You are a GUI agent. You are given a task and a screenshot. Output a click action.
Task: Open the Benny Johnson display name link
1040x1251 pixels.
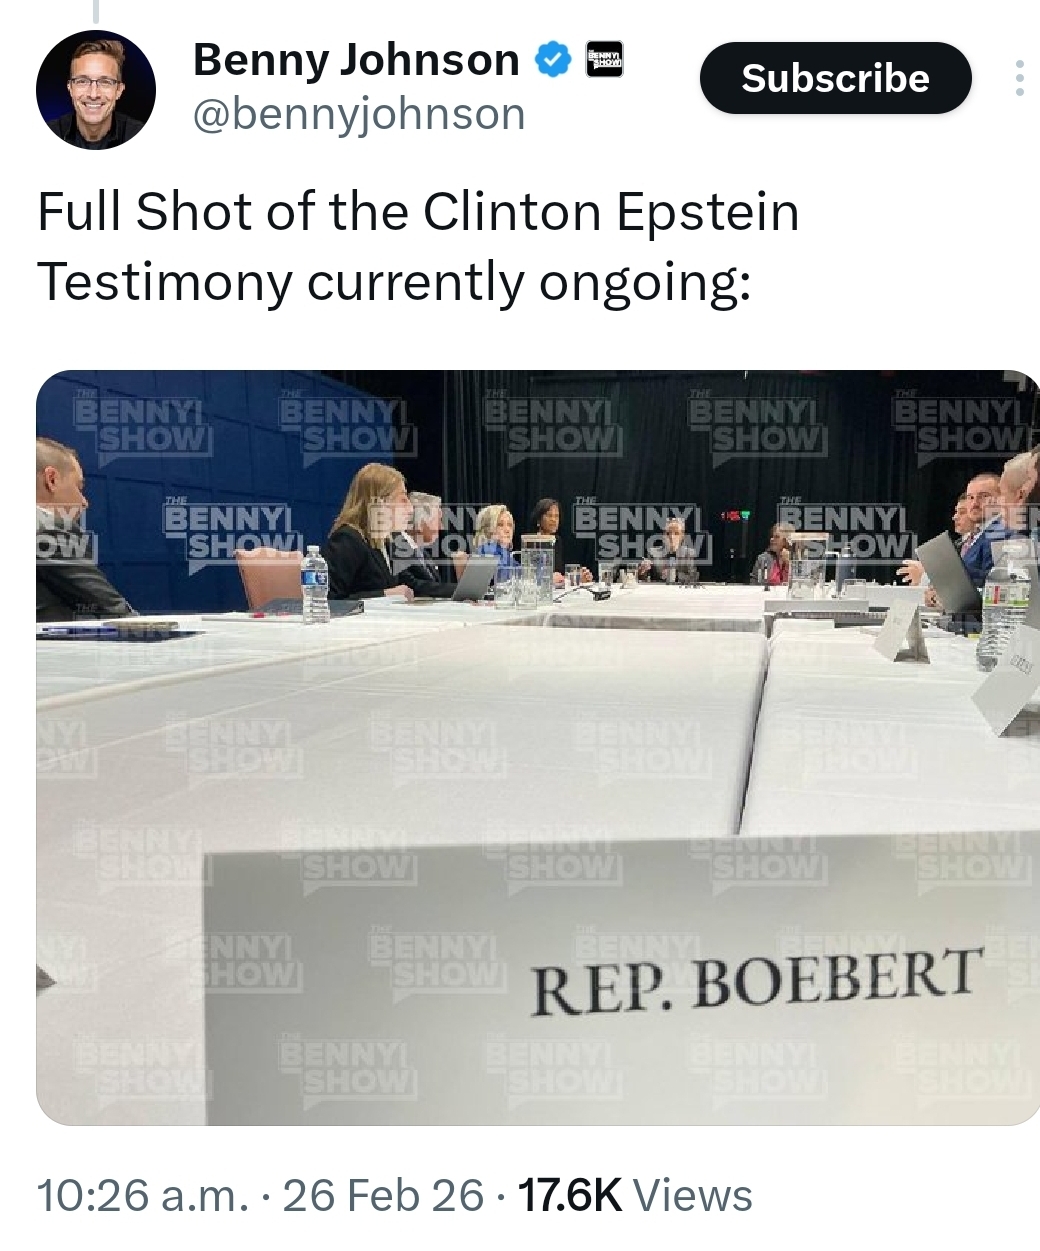355,61
